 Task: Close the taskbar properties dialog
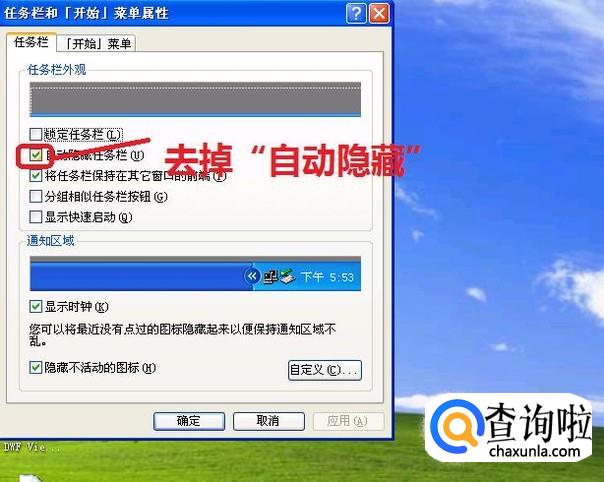click(x=379, y=14)
